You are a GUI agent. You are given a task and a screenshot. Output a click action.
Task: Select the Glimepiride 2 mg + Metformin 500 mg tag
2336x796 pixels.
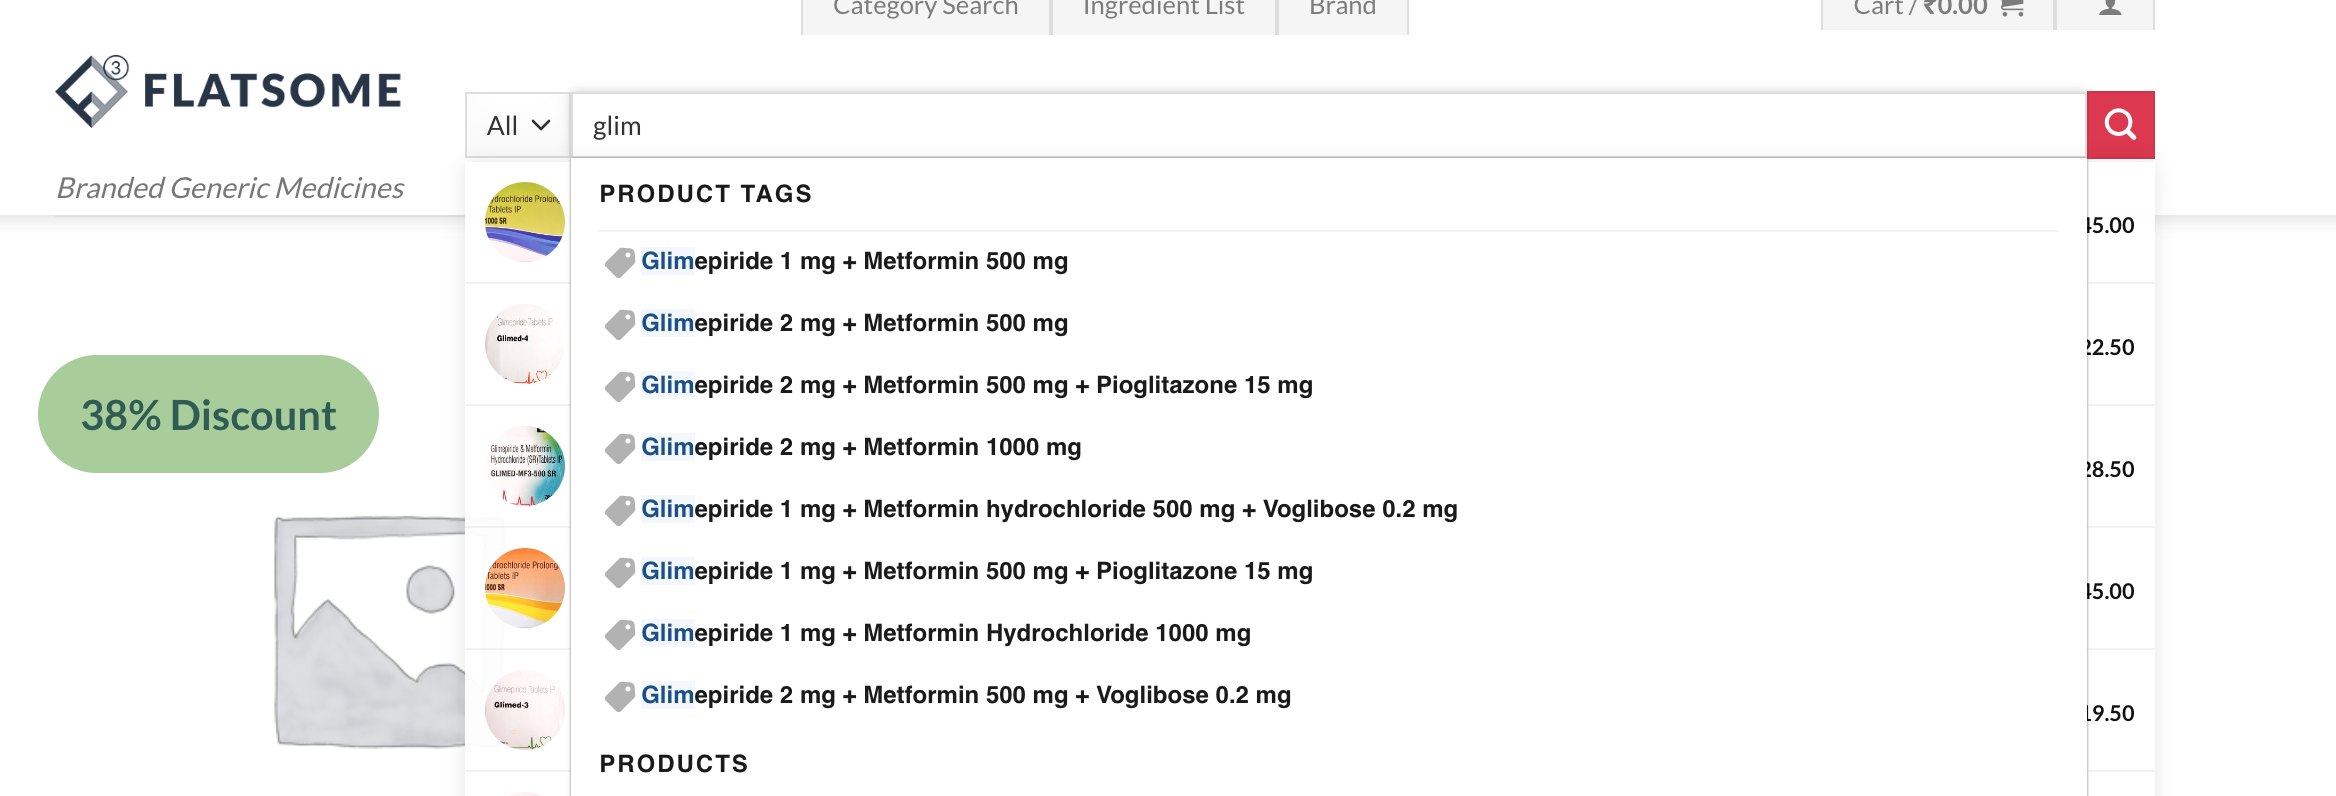855,323
